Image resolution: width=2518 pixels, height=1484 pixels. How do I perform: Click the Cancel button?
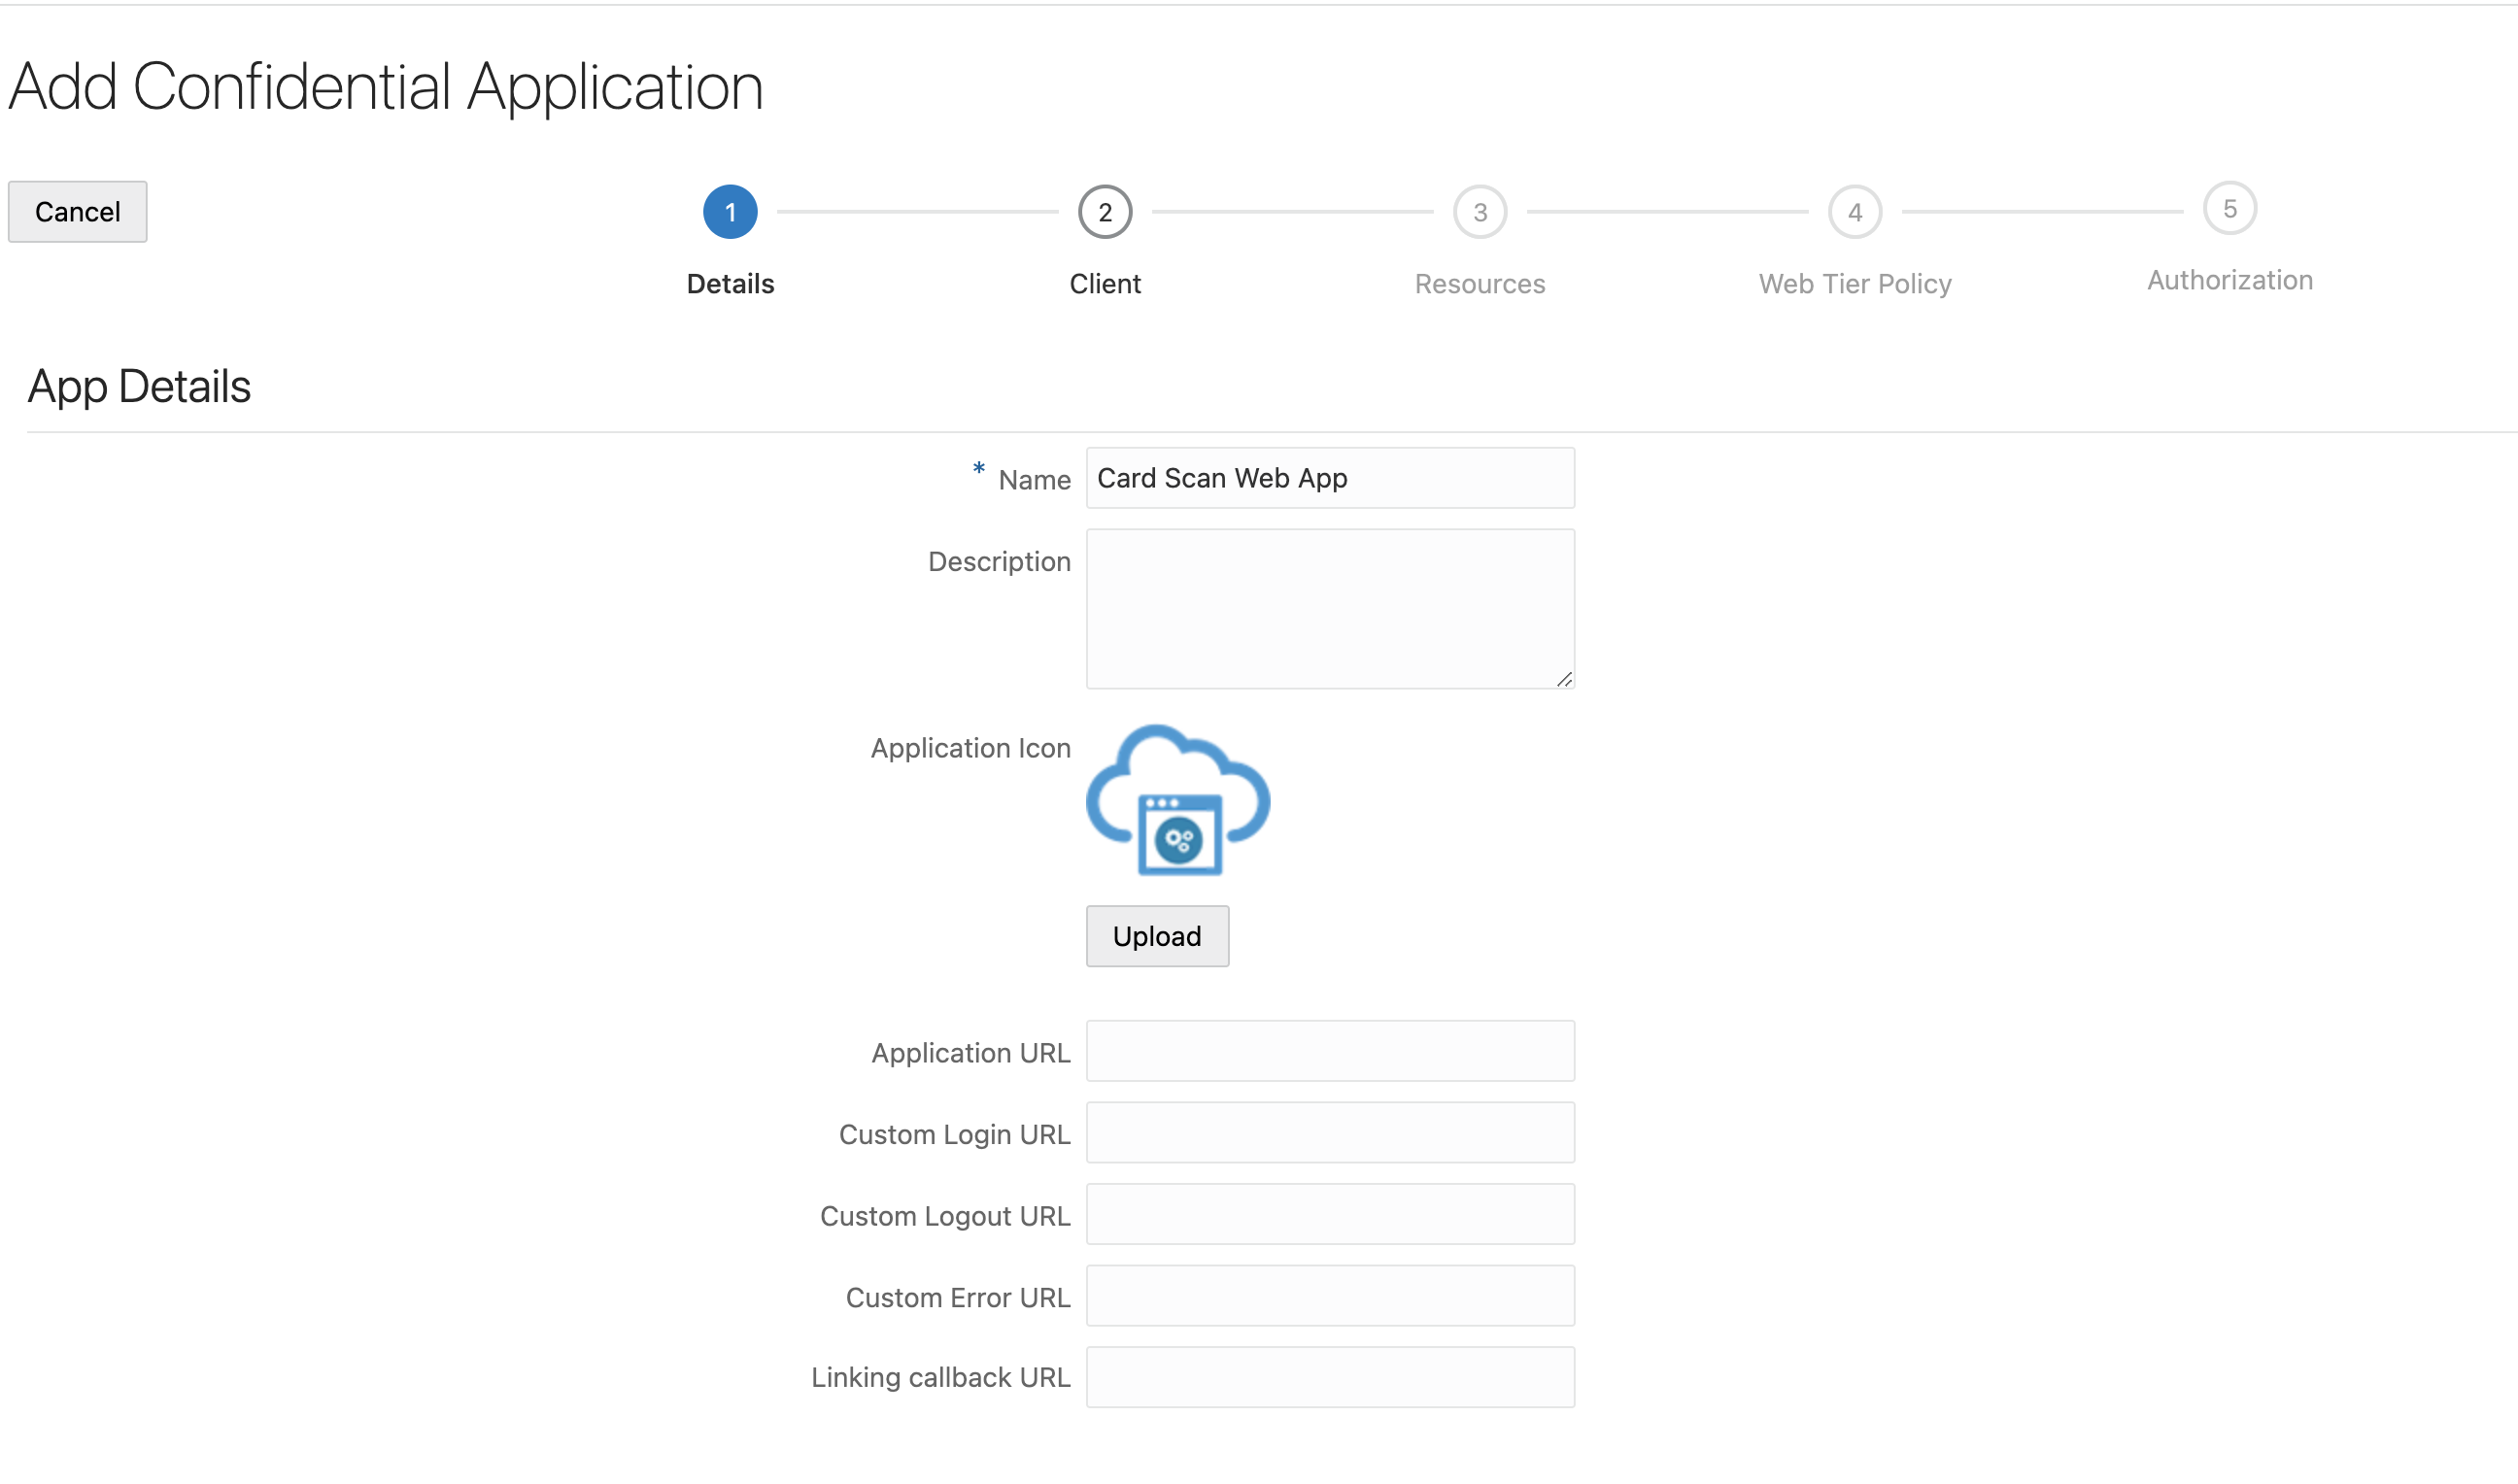77,212
